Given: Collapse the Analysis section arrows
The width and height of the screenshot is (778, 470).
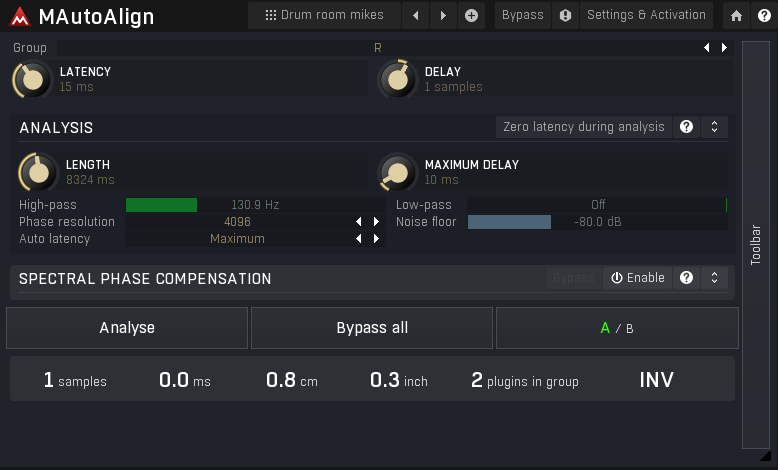Looking at the screenshot, I should 714,127.
